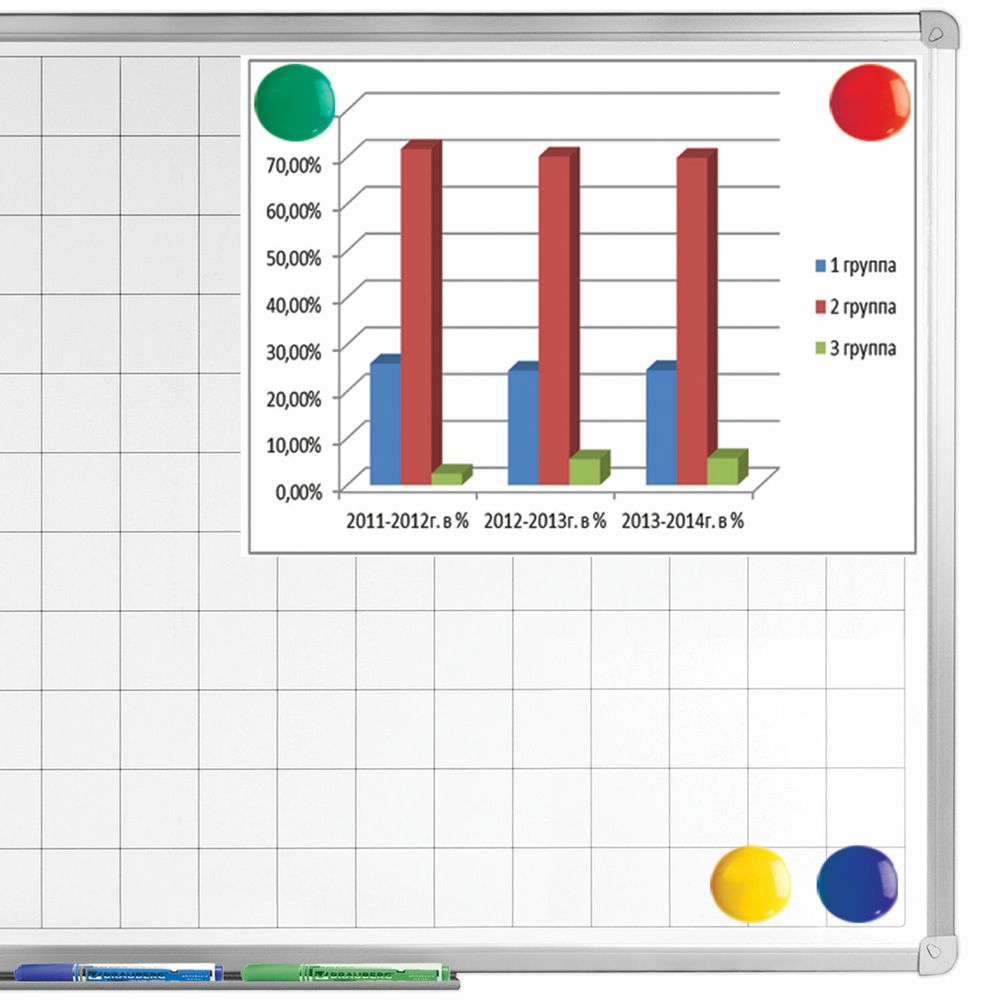Image resolution: width=1000 pixels, height=1000 pixels.
Task: Select the yellow magnet on the board
Action: point(750,884)
